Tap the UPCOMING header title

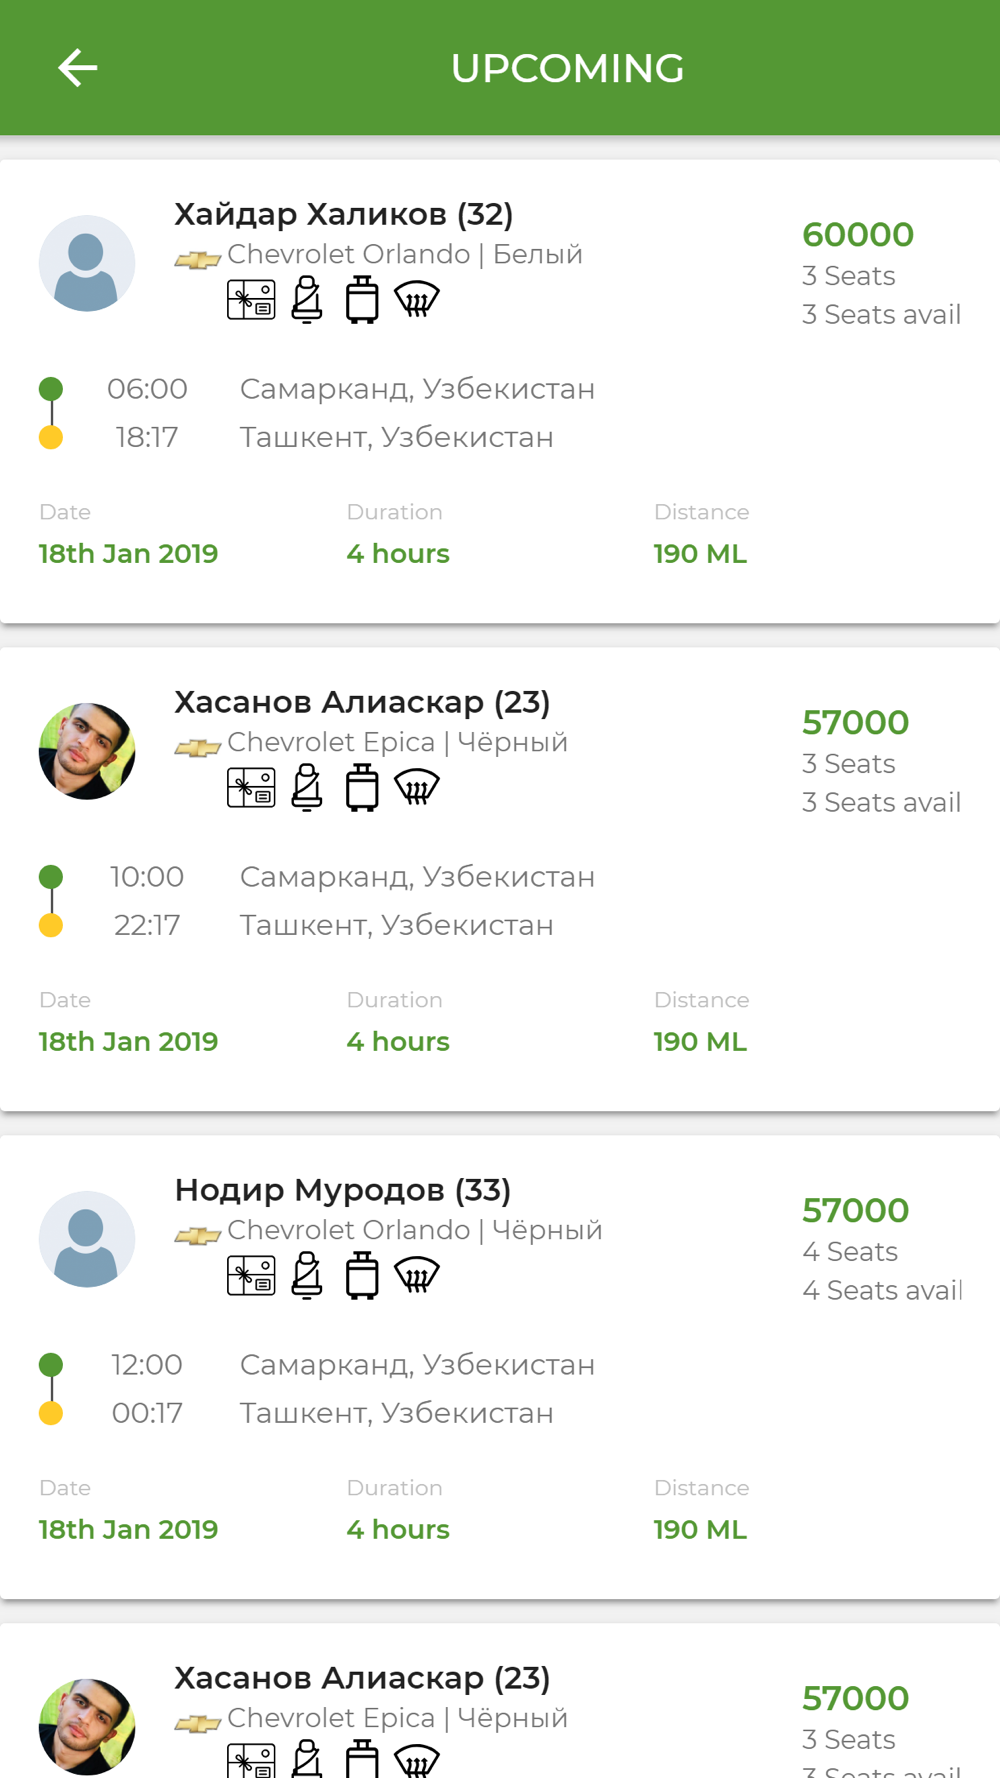[x=567, y=68]
